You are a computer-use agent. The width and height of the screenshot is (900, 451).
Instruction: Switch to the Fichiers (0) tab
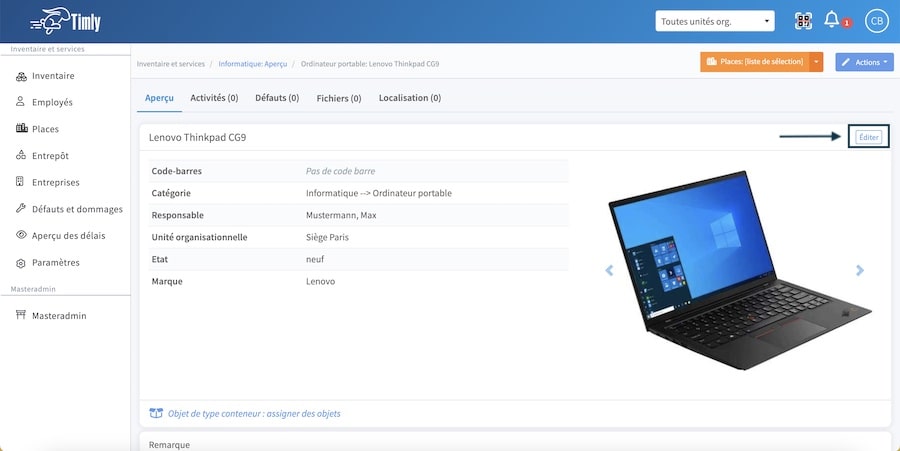tap(339, 98)
